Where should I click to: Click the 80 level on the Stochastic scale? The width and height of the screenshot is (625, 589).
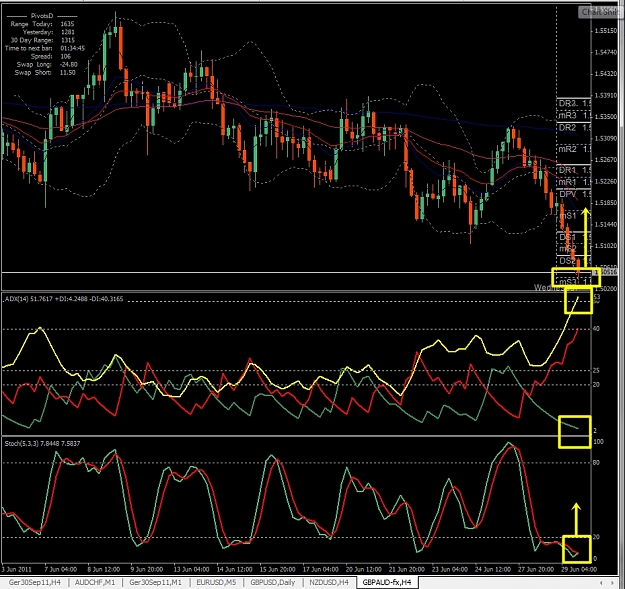596,463
